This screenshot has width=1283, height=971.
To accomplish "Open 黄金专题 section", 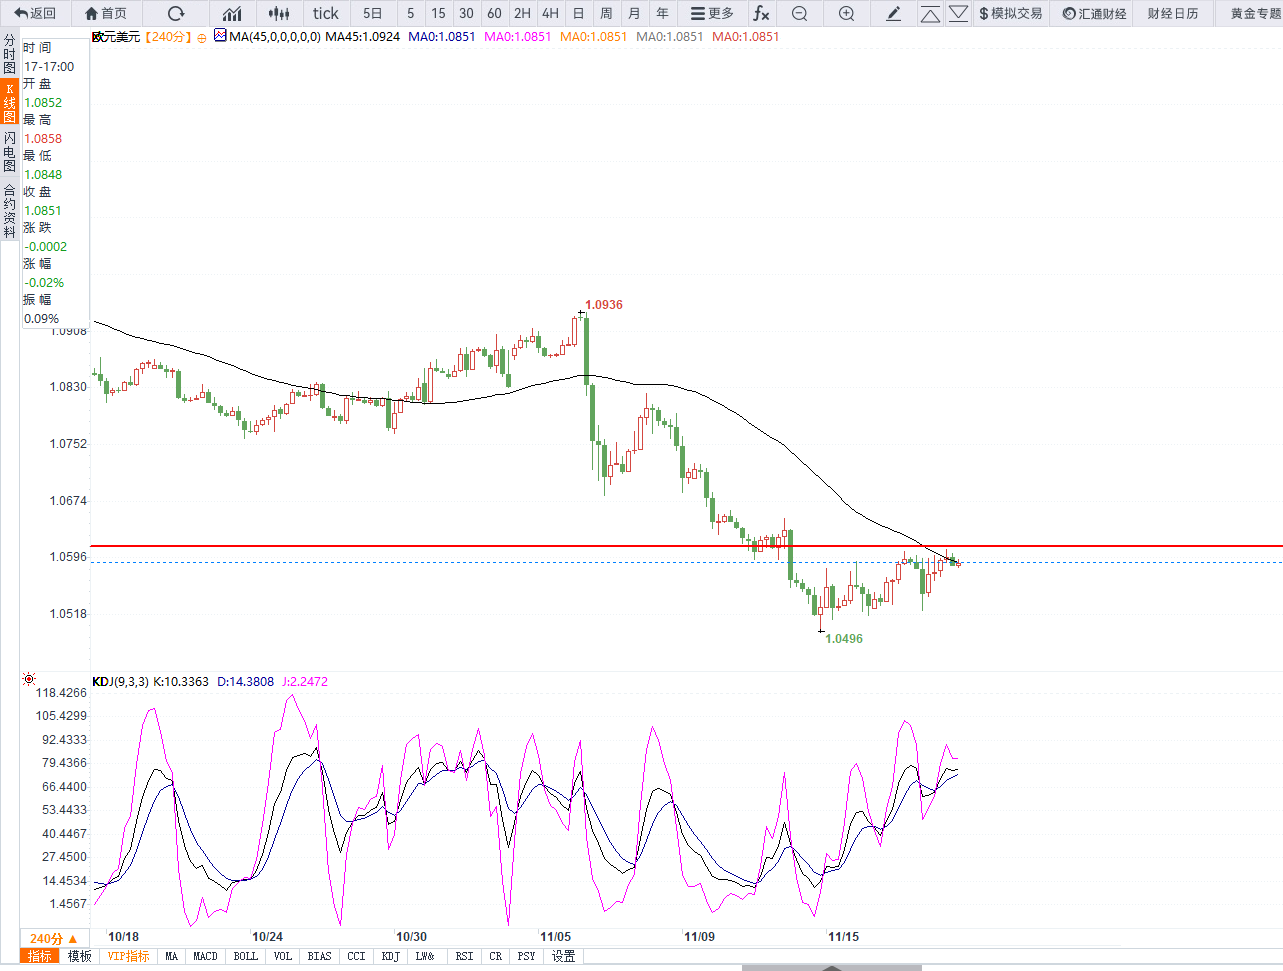I will click(1256, 13).
